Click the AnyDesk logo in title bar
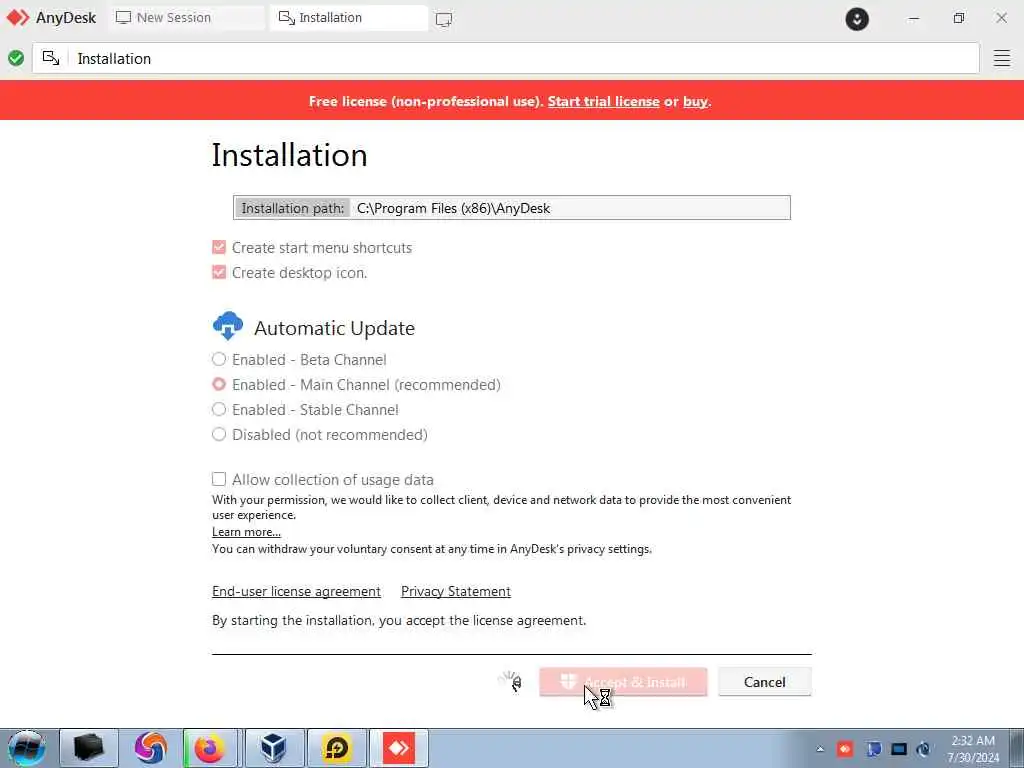 pyautogui.click(x=18, y=18)
